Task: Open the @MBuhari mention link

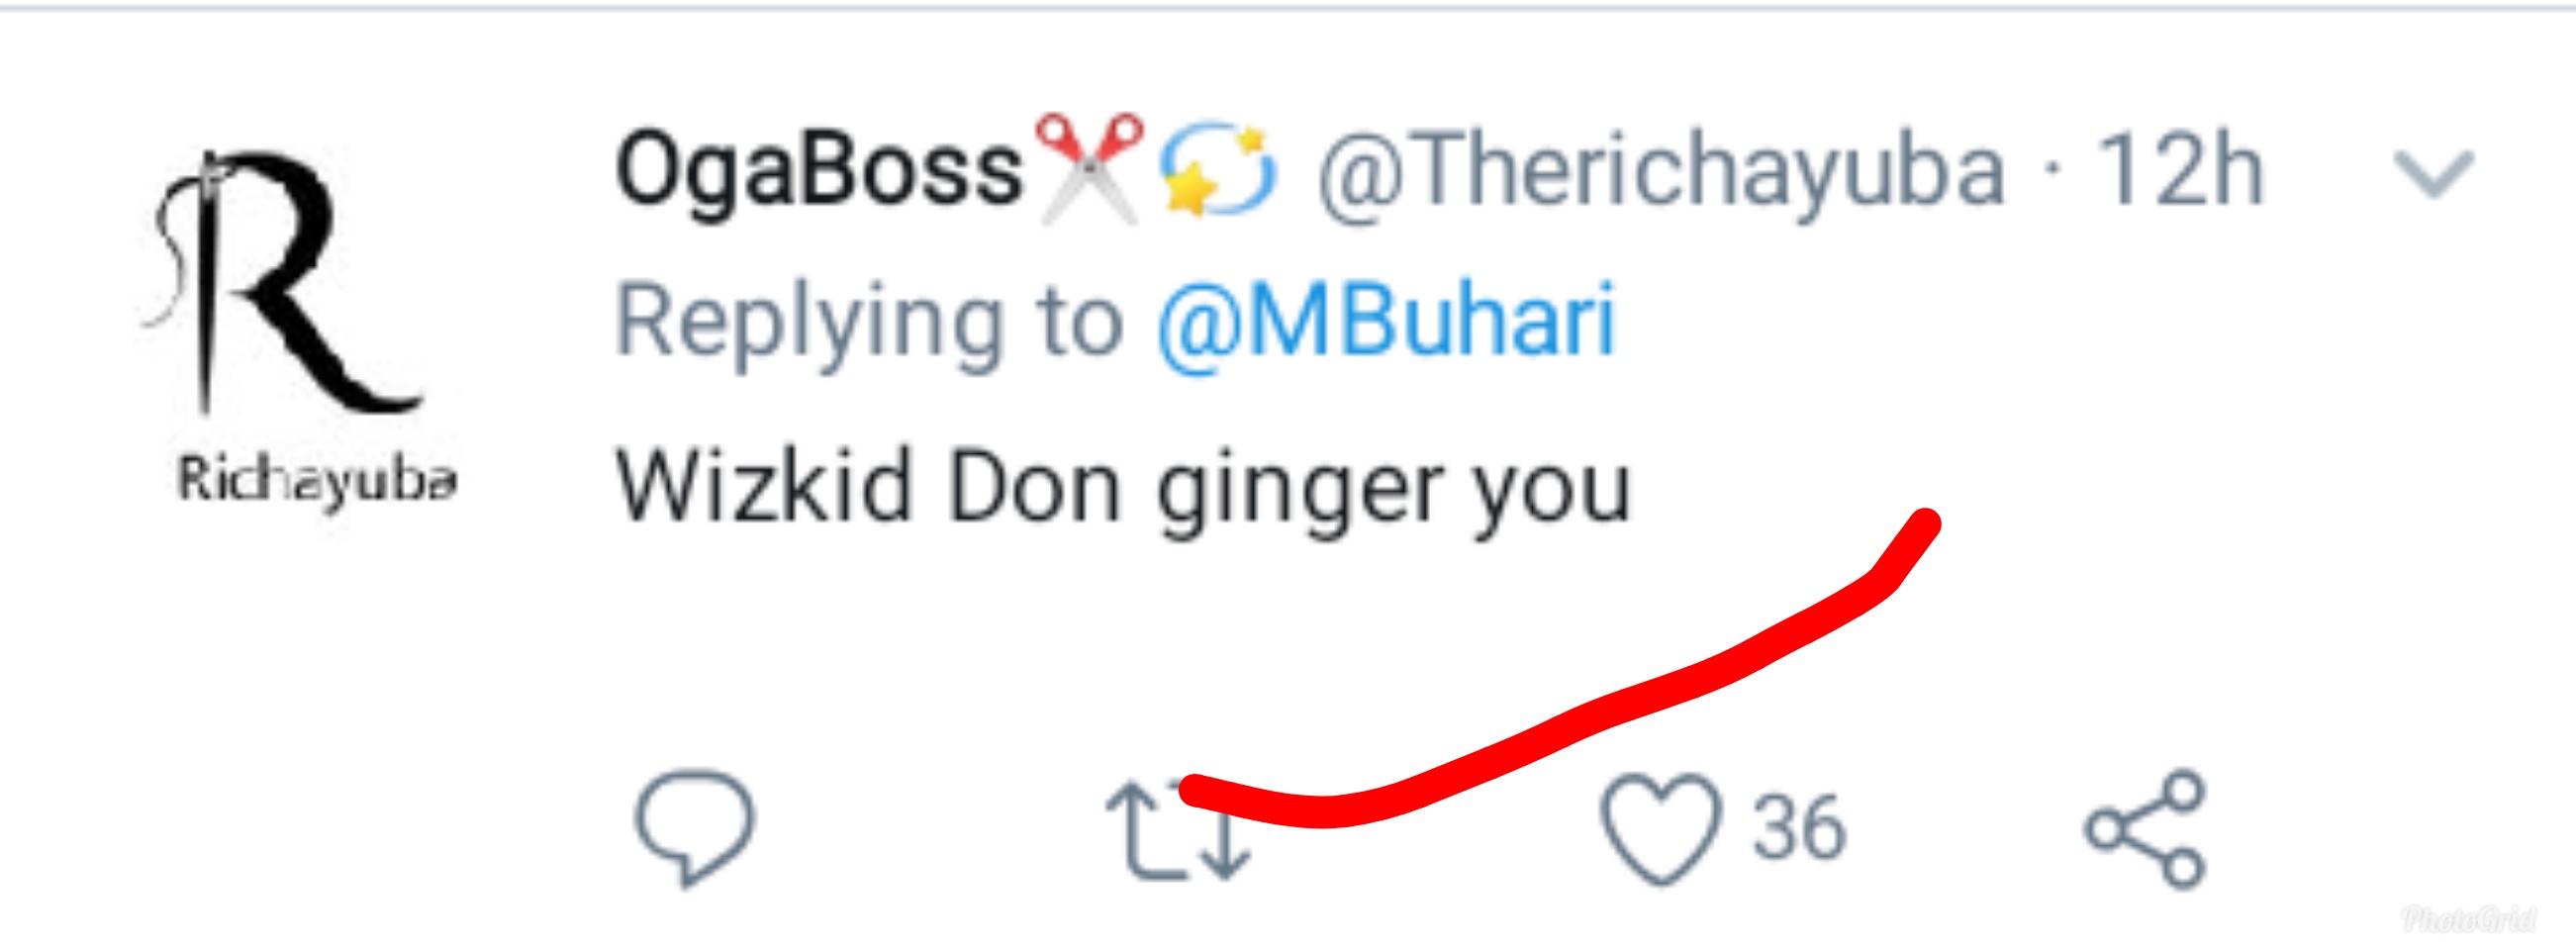Action: [x=1386, y=322]
